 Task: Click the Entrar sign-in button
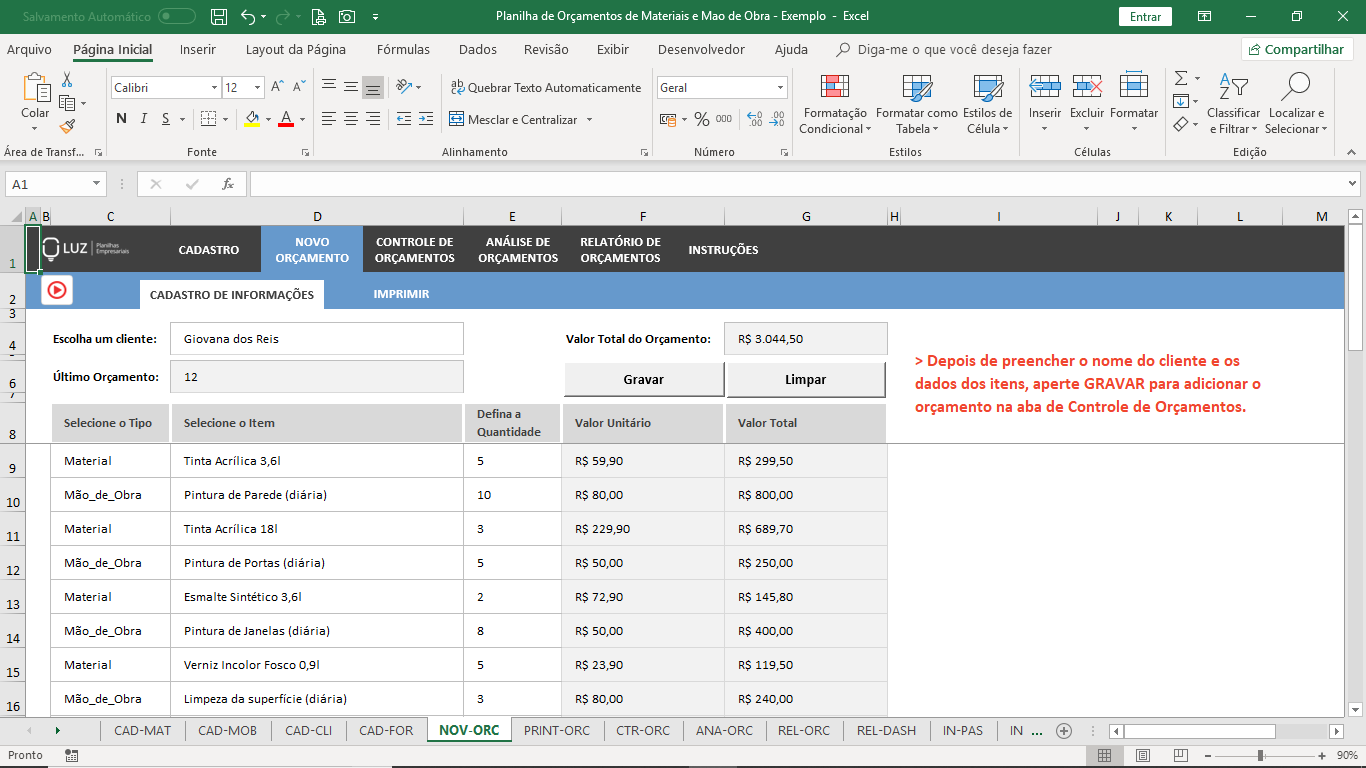pos(1146,16)
